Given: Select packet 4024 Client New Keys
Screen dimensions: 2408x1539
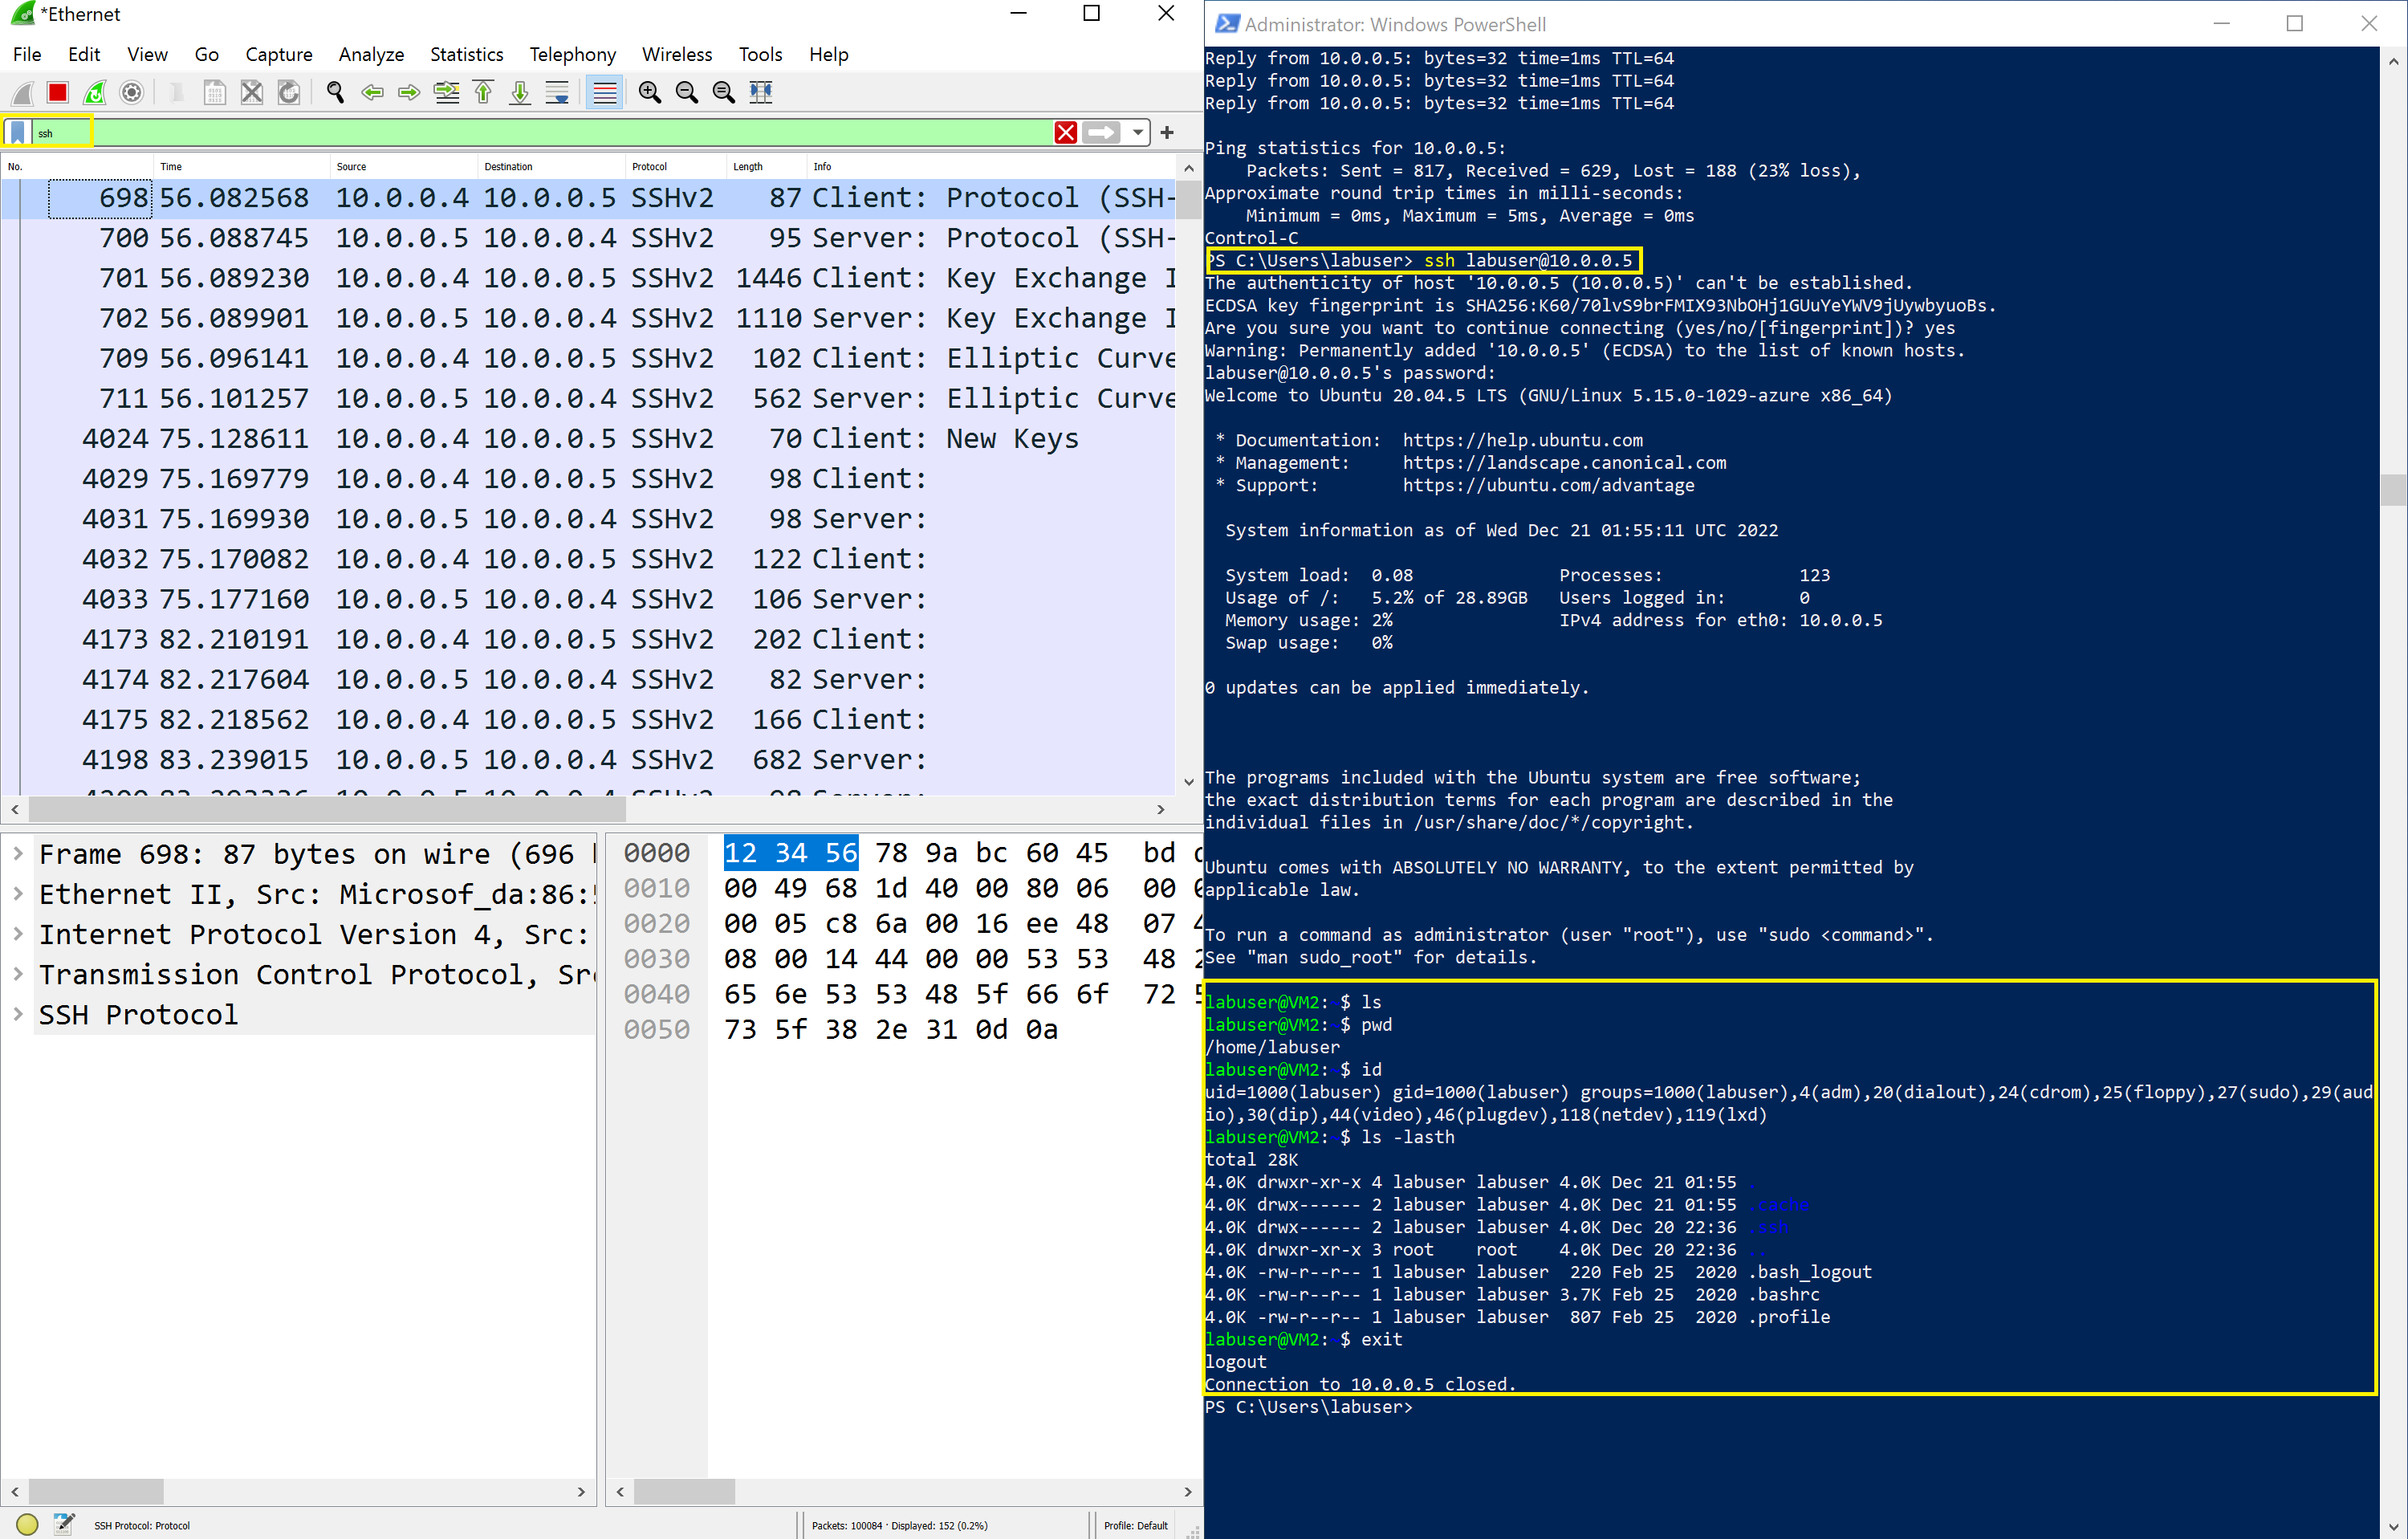Looking at the screenshot, I should tap(588, 439).
